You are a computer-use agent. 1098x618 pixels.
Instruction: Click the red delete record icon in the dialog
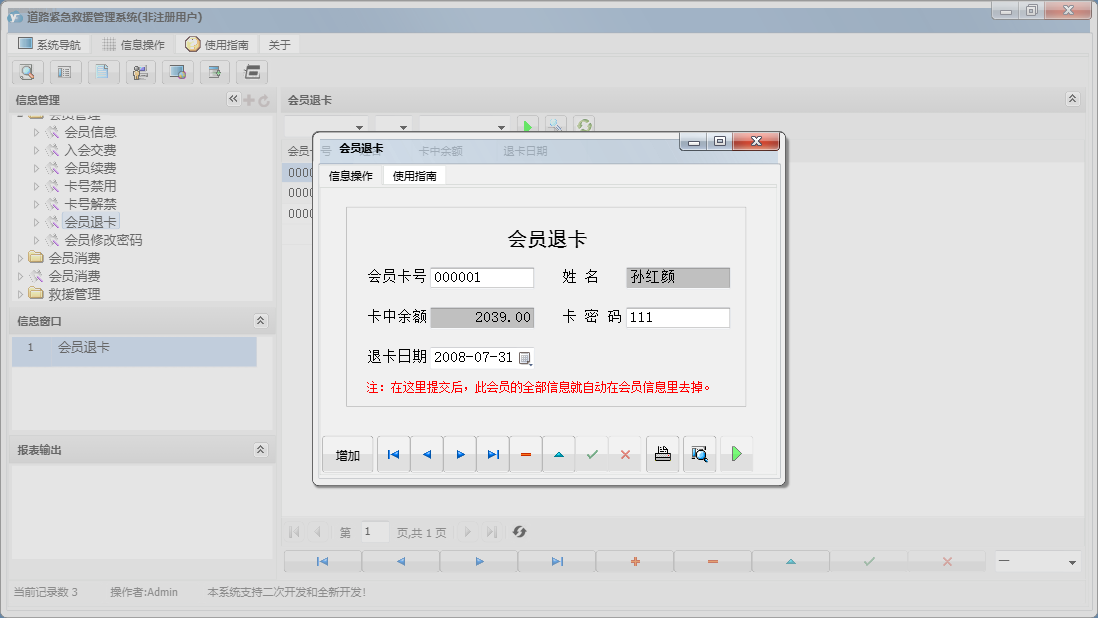pos(526,453)
